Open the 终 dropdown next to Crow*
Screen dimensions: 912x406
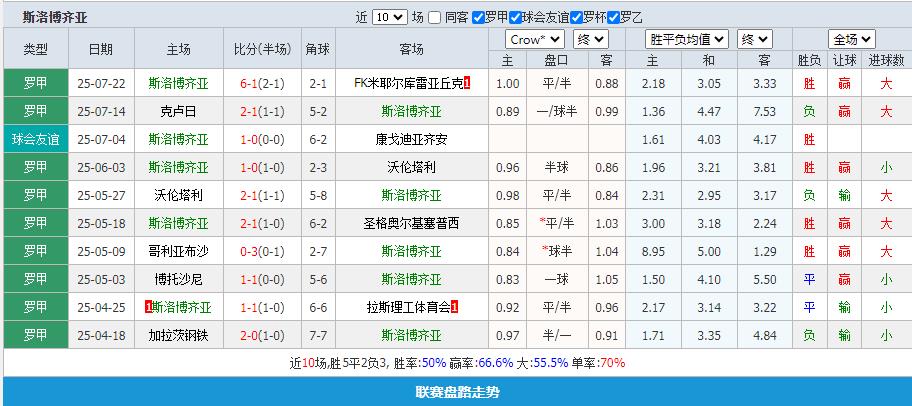pos(590,40)
